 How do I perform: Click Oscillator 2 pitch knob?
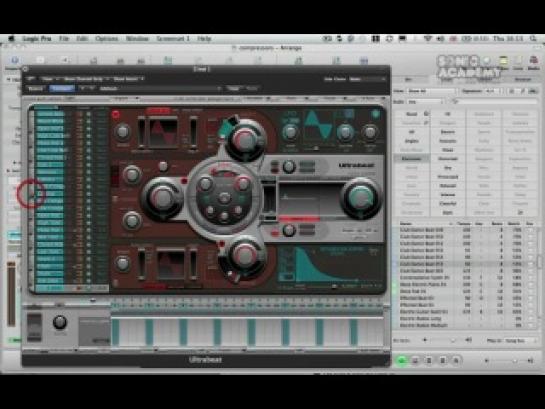[x=122, y=263]
